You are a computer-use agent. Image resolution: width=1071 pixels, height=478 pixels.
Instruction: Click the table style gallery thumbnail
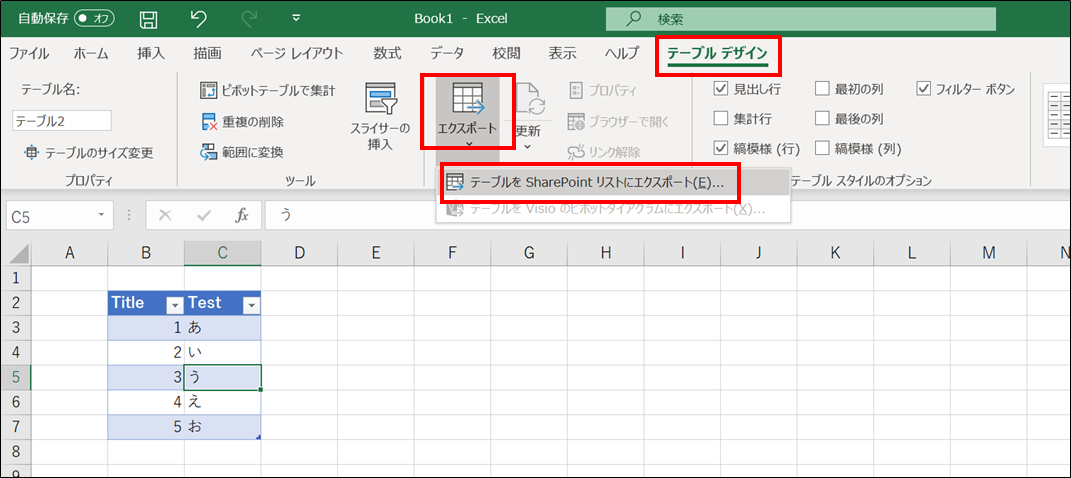pyautogui.click(x=1057, y=113)
